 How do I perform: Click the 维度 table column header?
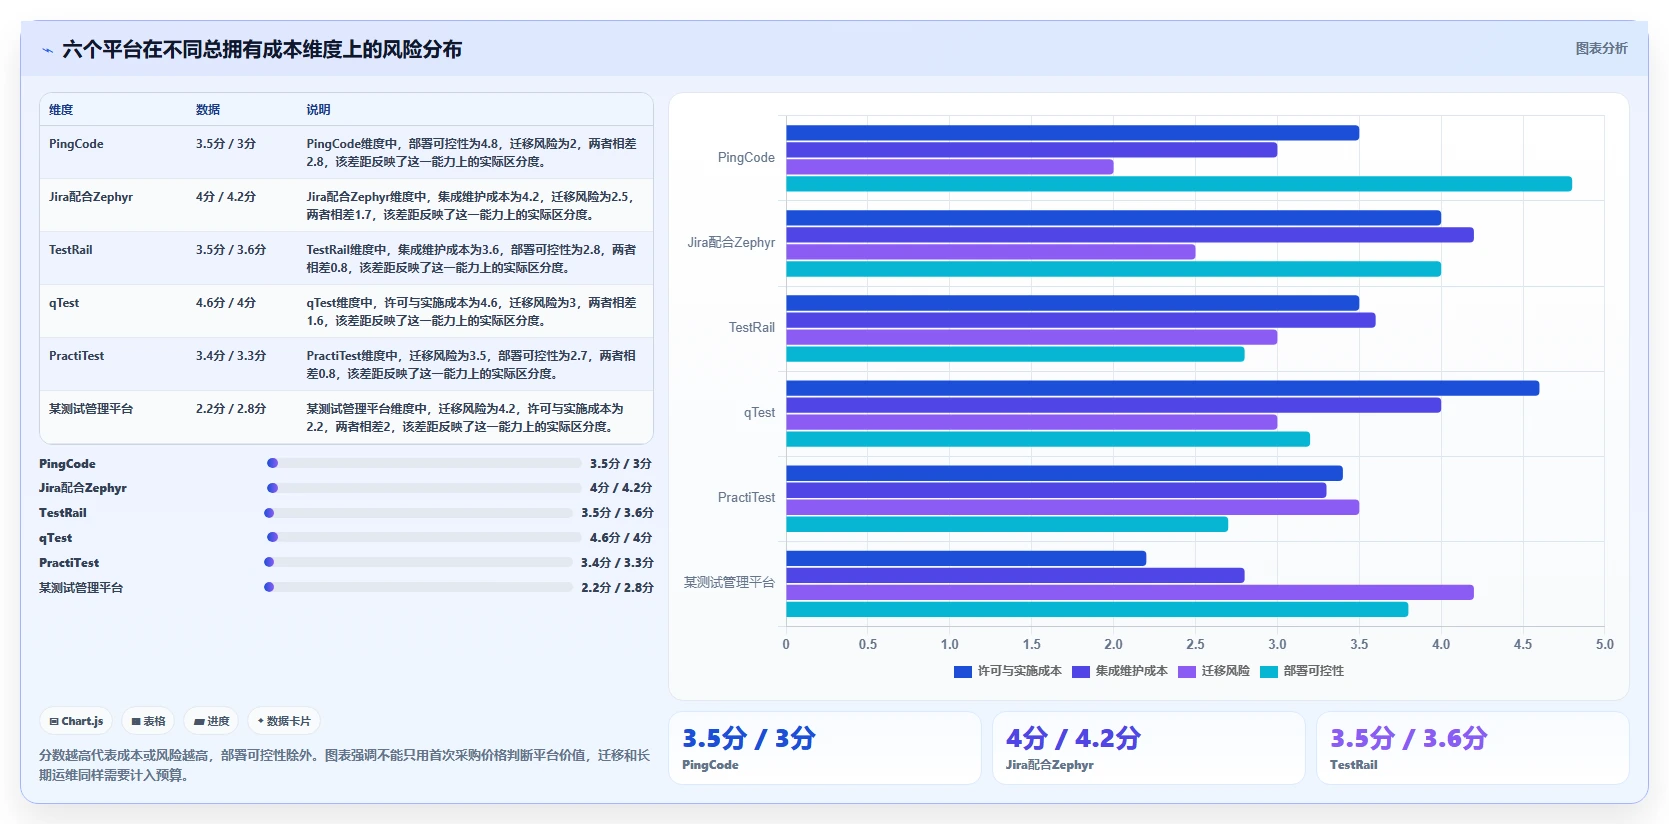[x=61, y=110]
